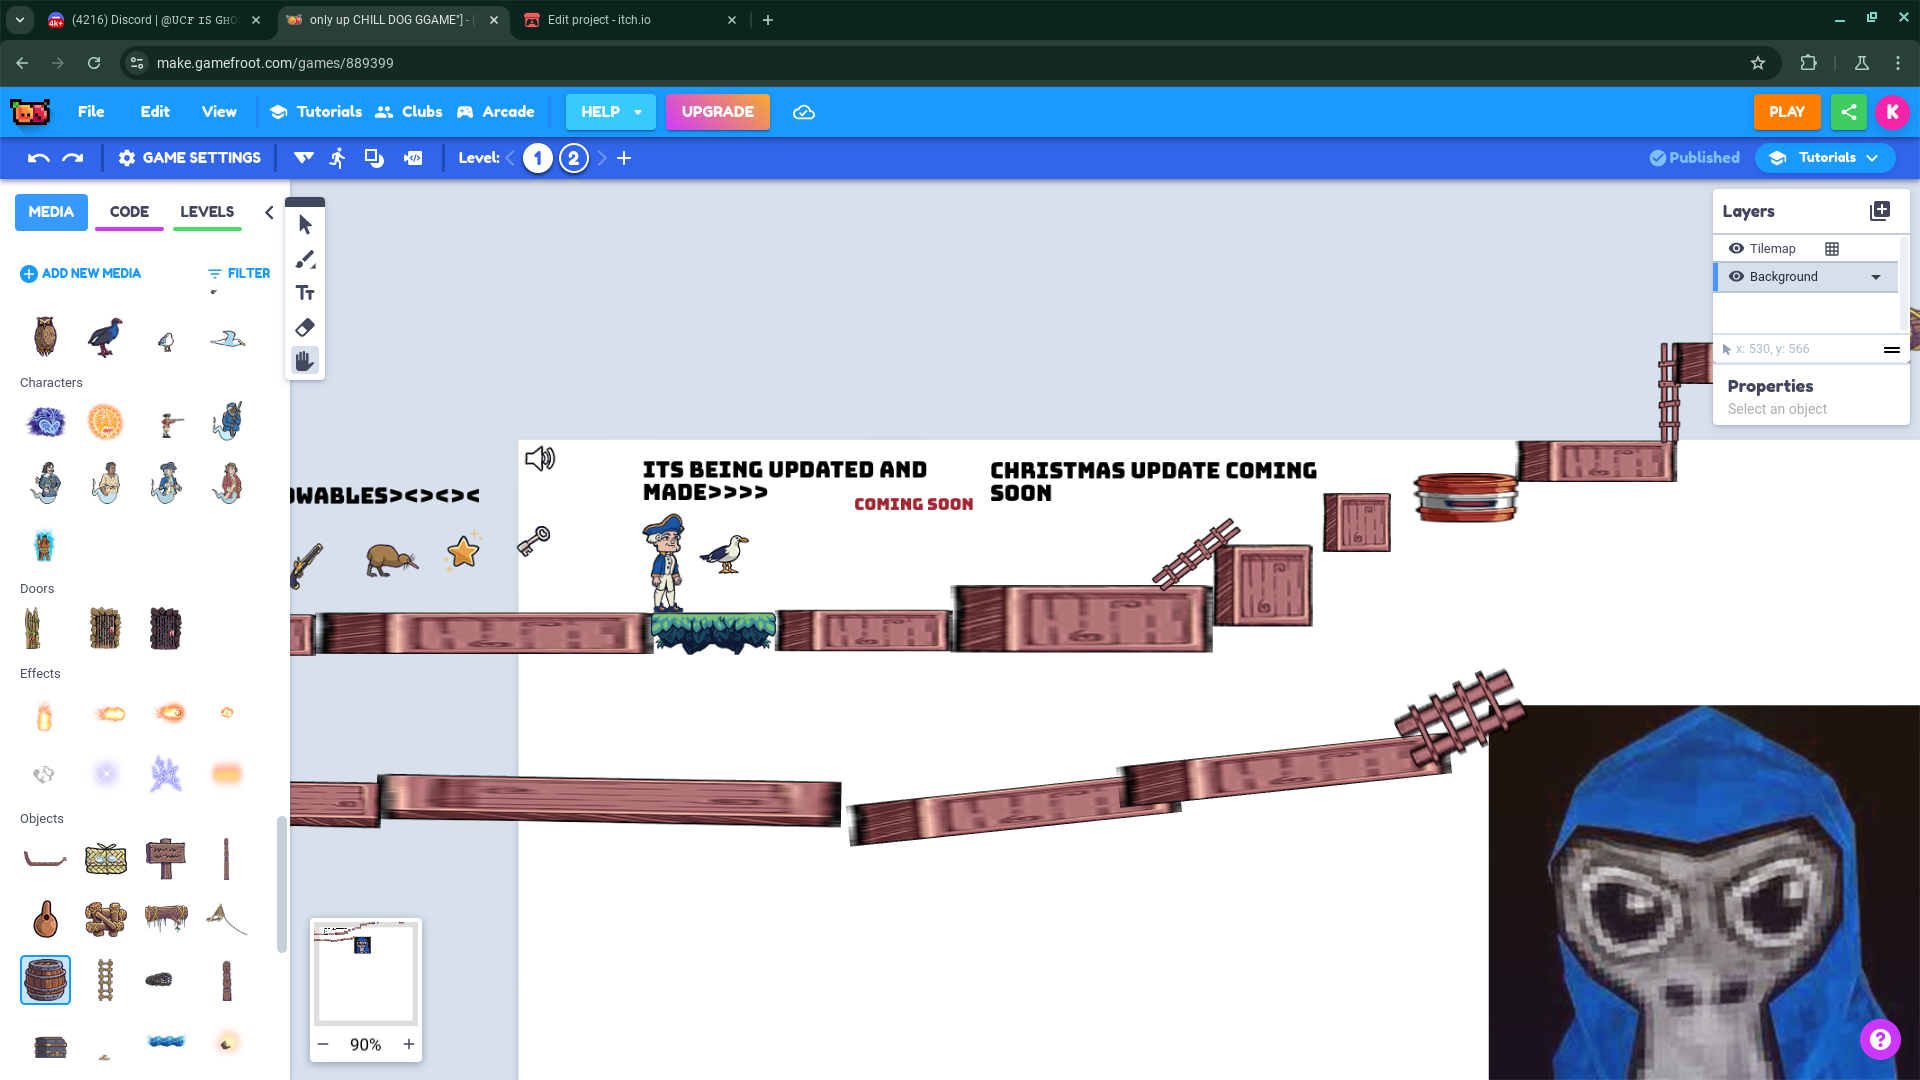Click the cloud save icon
This screenshot has height=1080, width=1920.
point(804,112)
